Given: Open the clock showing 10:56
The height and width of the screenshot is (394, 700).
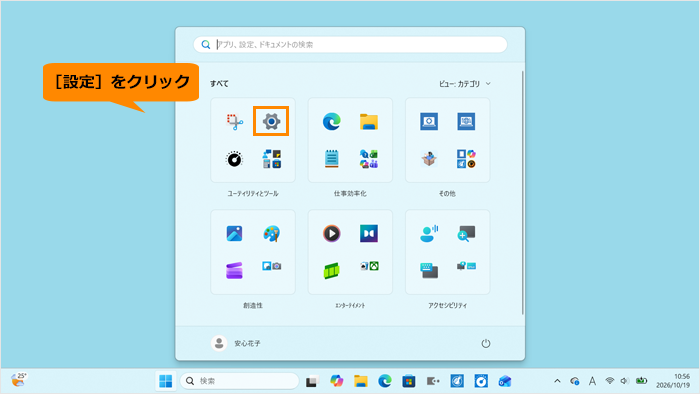Looking at the screenshot, I should (x=673, y=381).
